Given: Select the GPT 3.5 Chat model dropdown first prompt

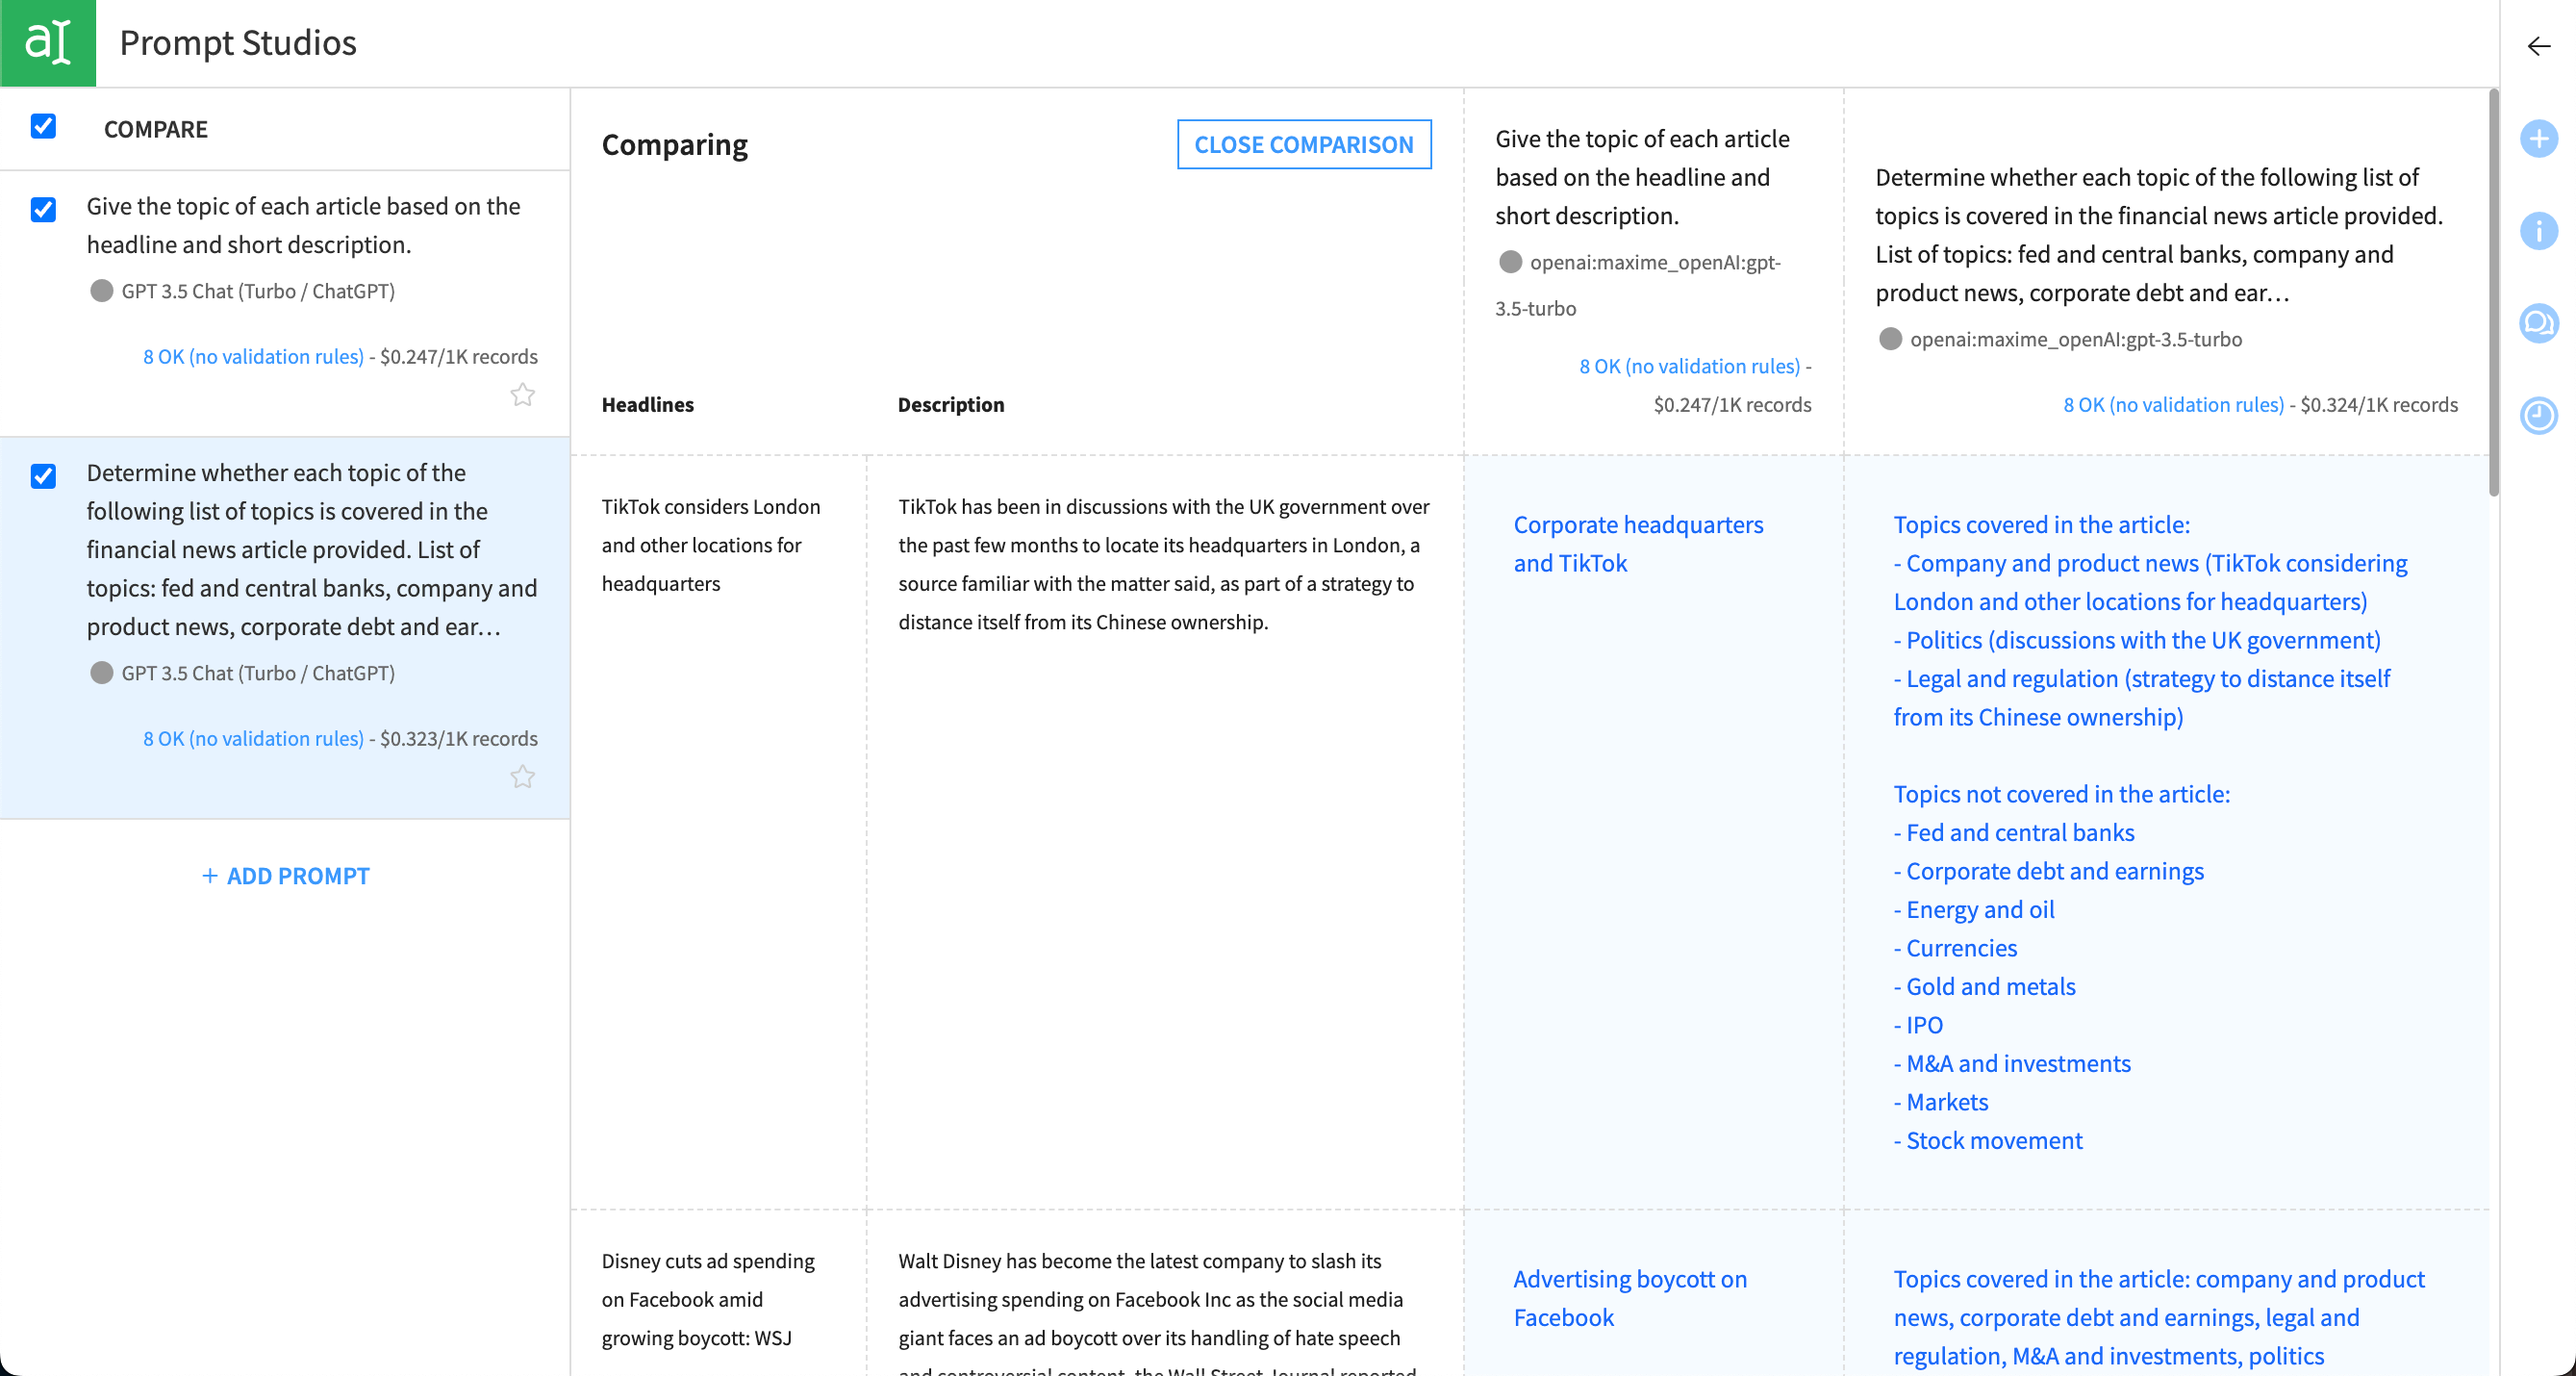Looking at the screenshot, I should coord(259,290).
